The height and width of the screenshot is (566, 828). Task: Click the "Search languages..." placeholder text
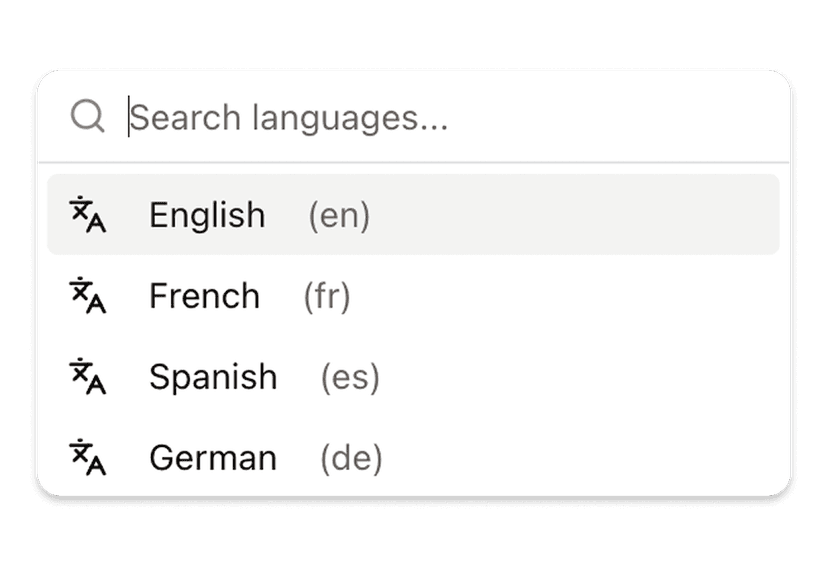pyautogui.click(x=289, y=118)
